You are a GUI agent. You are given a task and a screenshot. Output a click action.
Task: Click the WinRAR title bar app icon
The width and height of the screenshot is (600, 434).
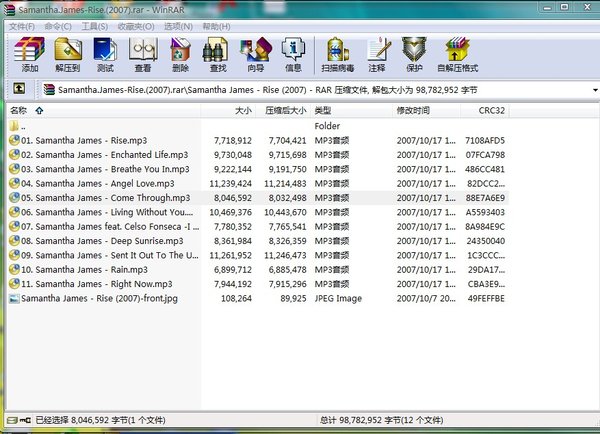tap(9, 9)
